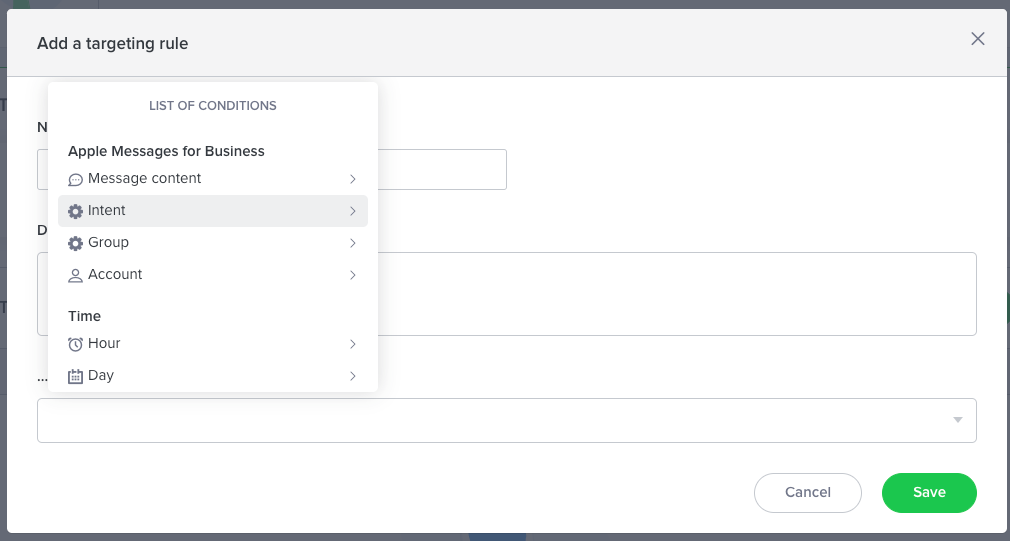Expand the Group submenu chevron
This screenshot has height=541, width=1010.
click(x=353, y=243)
